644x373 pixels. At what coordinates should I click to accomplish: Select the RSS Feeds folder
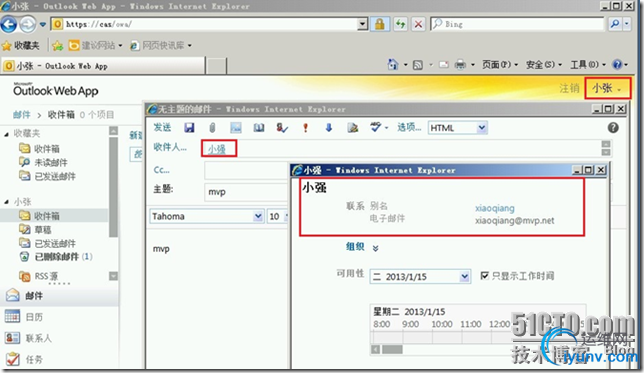pos(39,276)
